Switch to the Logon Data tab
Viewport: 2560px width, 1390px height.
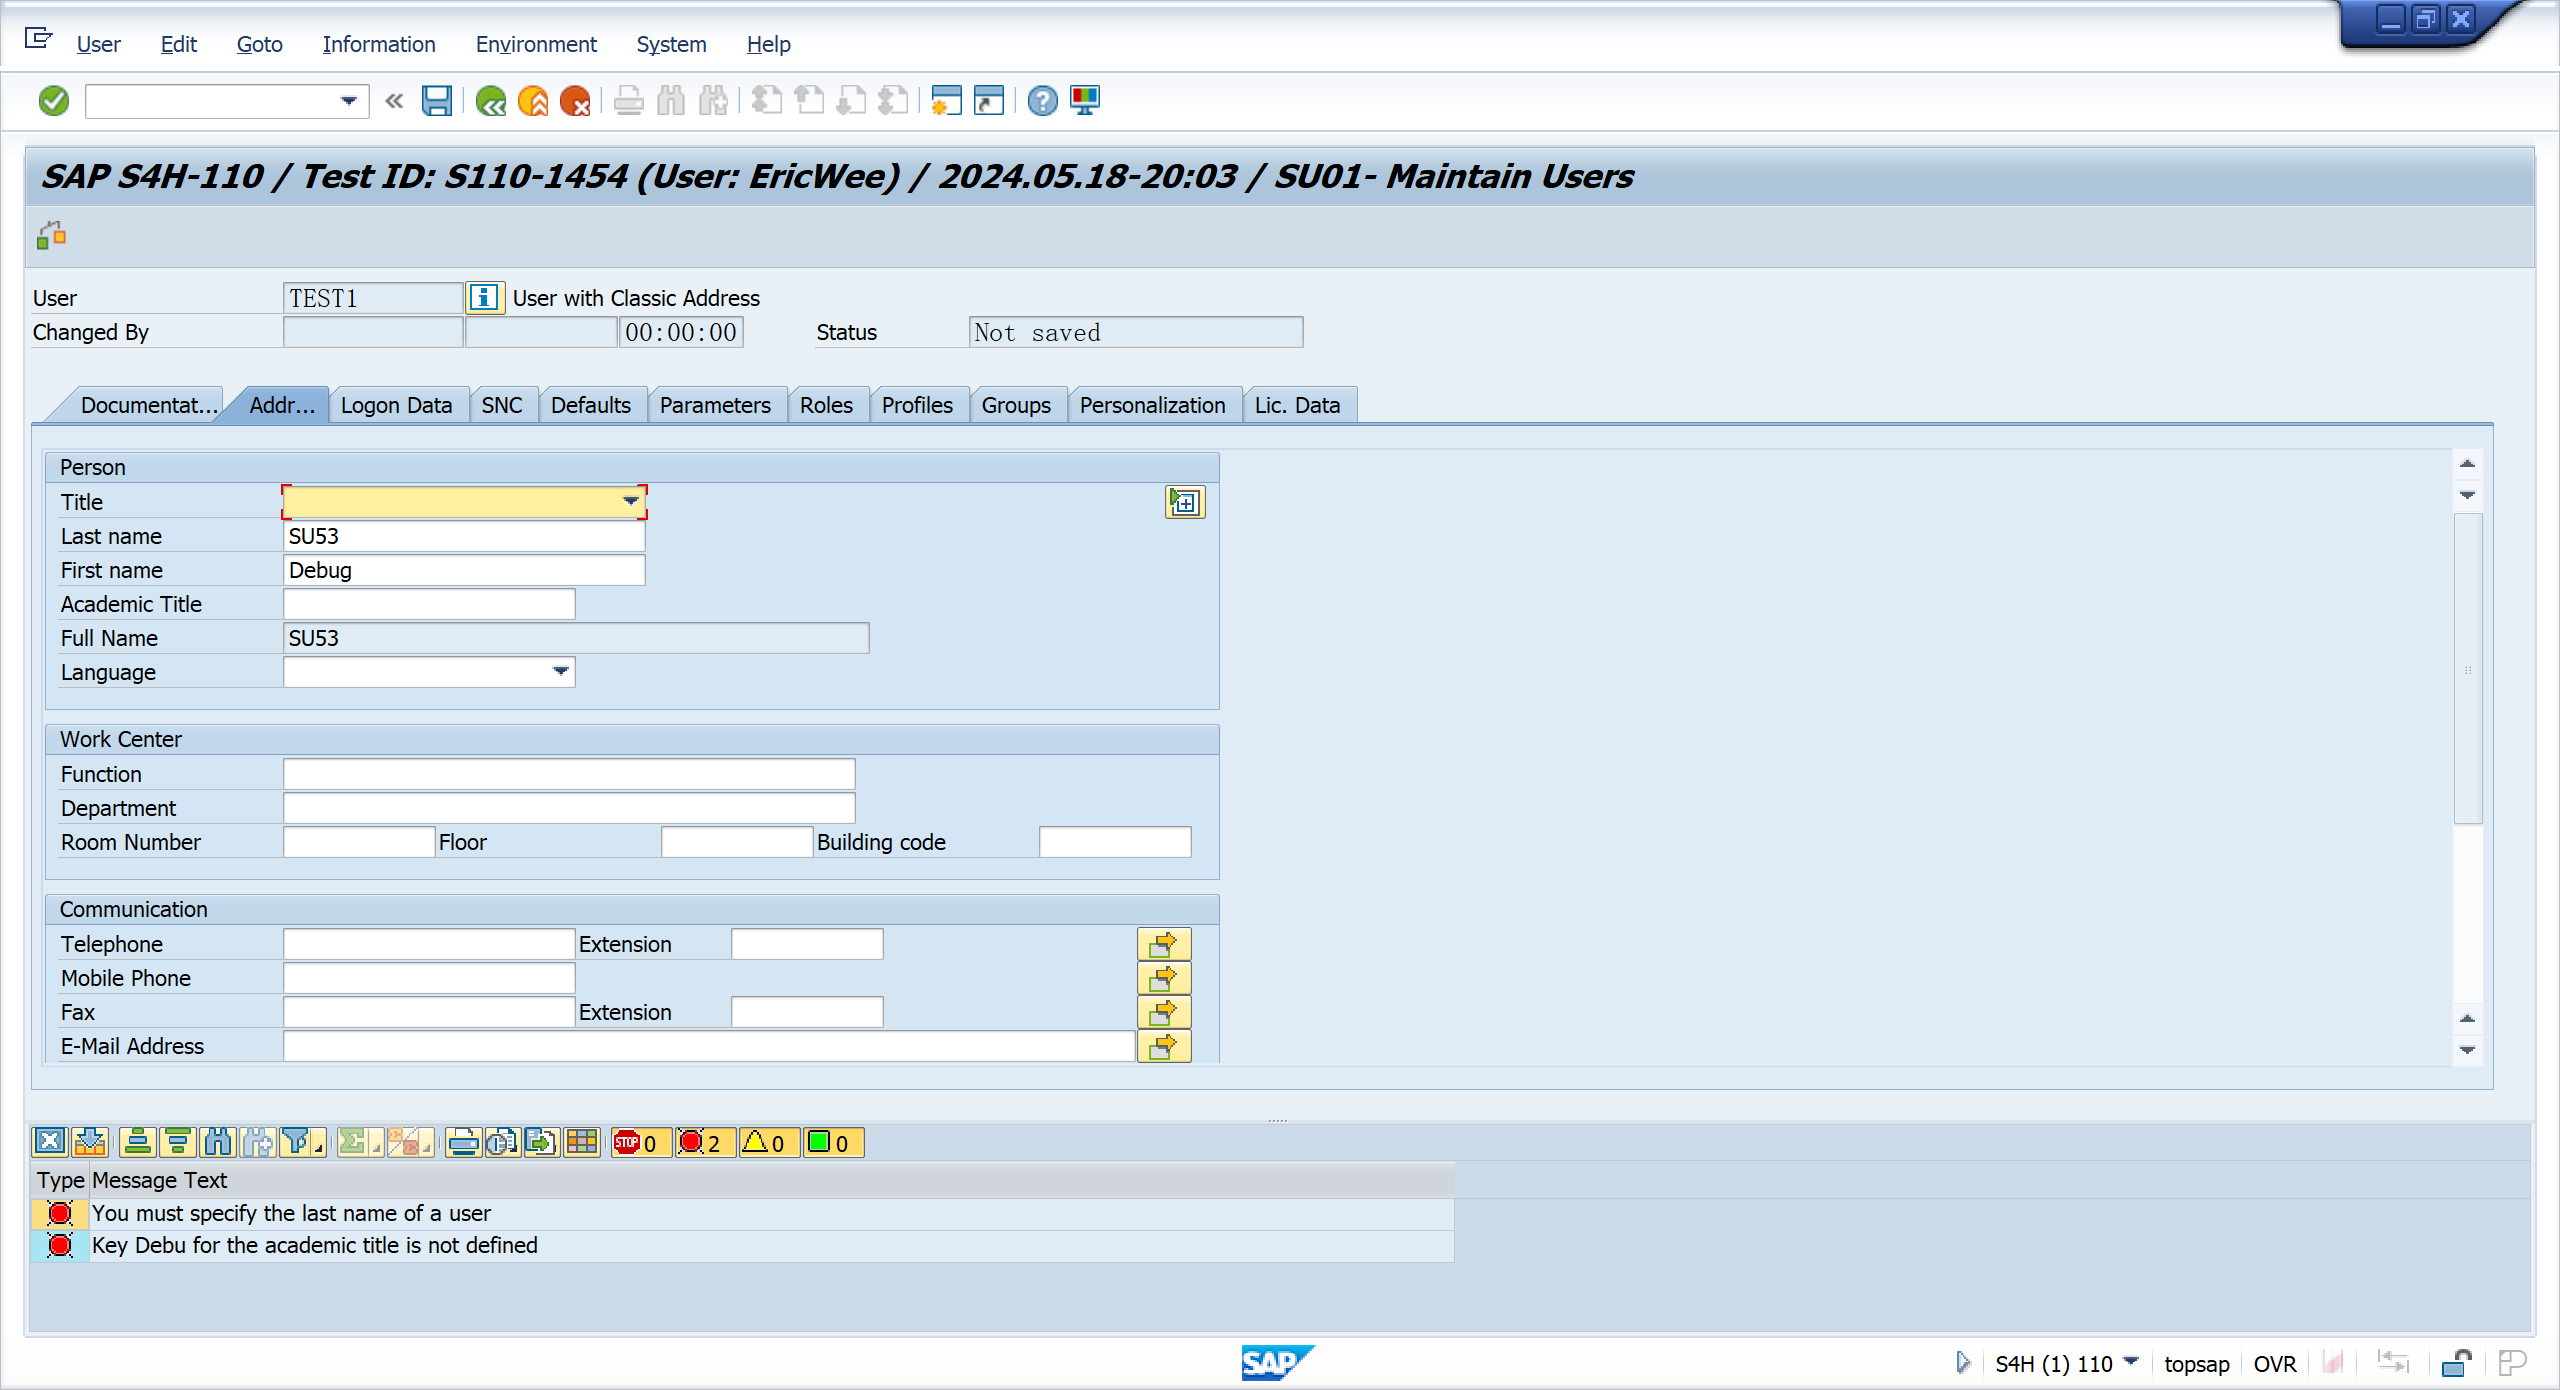pyautogui.click(x=396, y=405)
